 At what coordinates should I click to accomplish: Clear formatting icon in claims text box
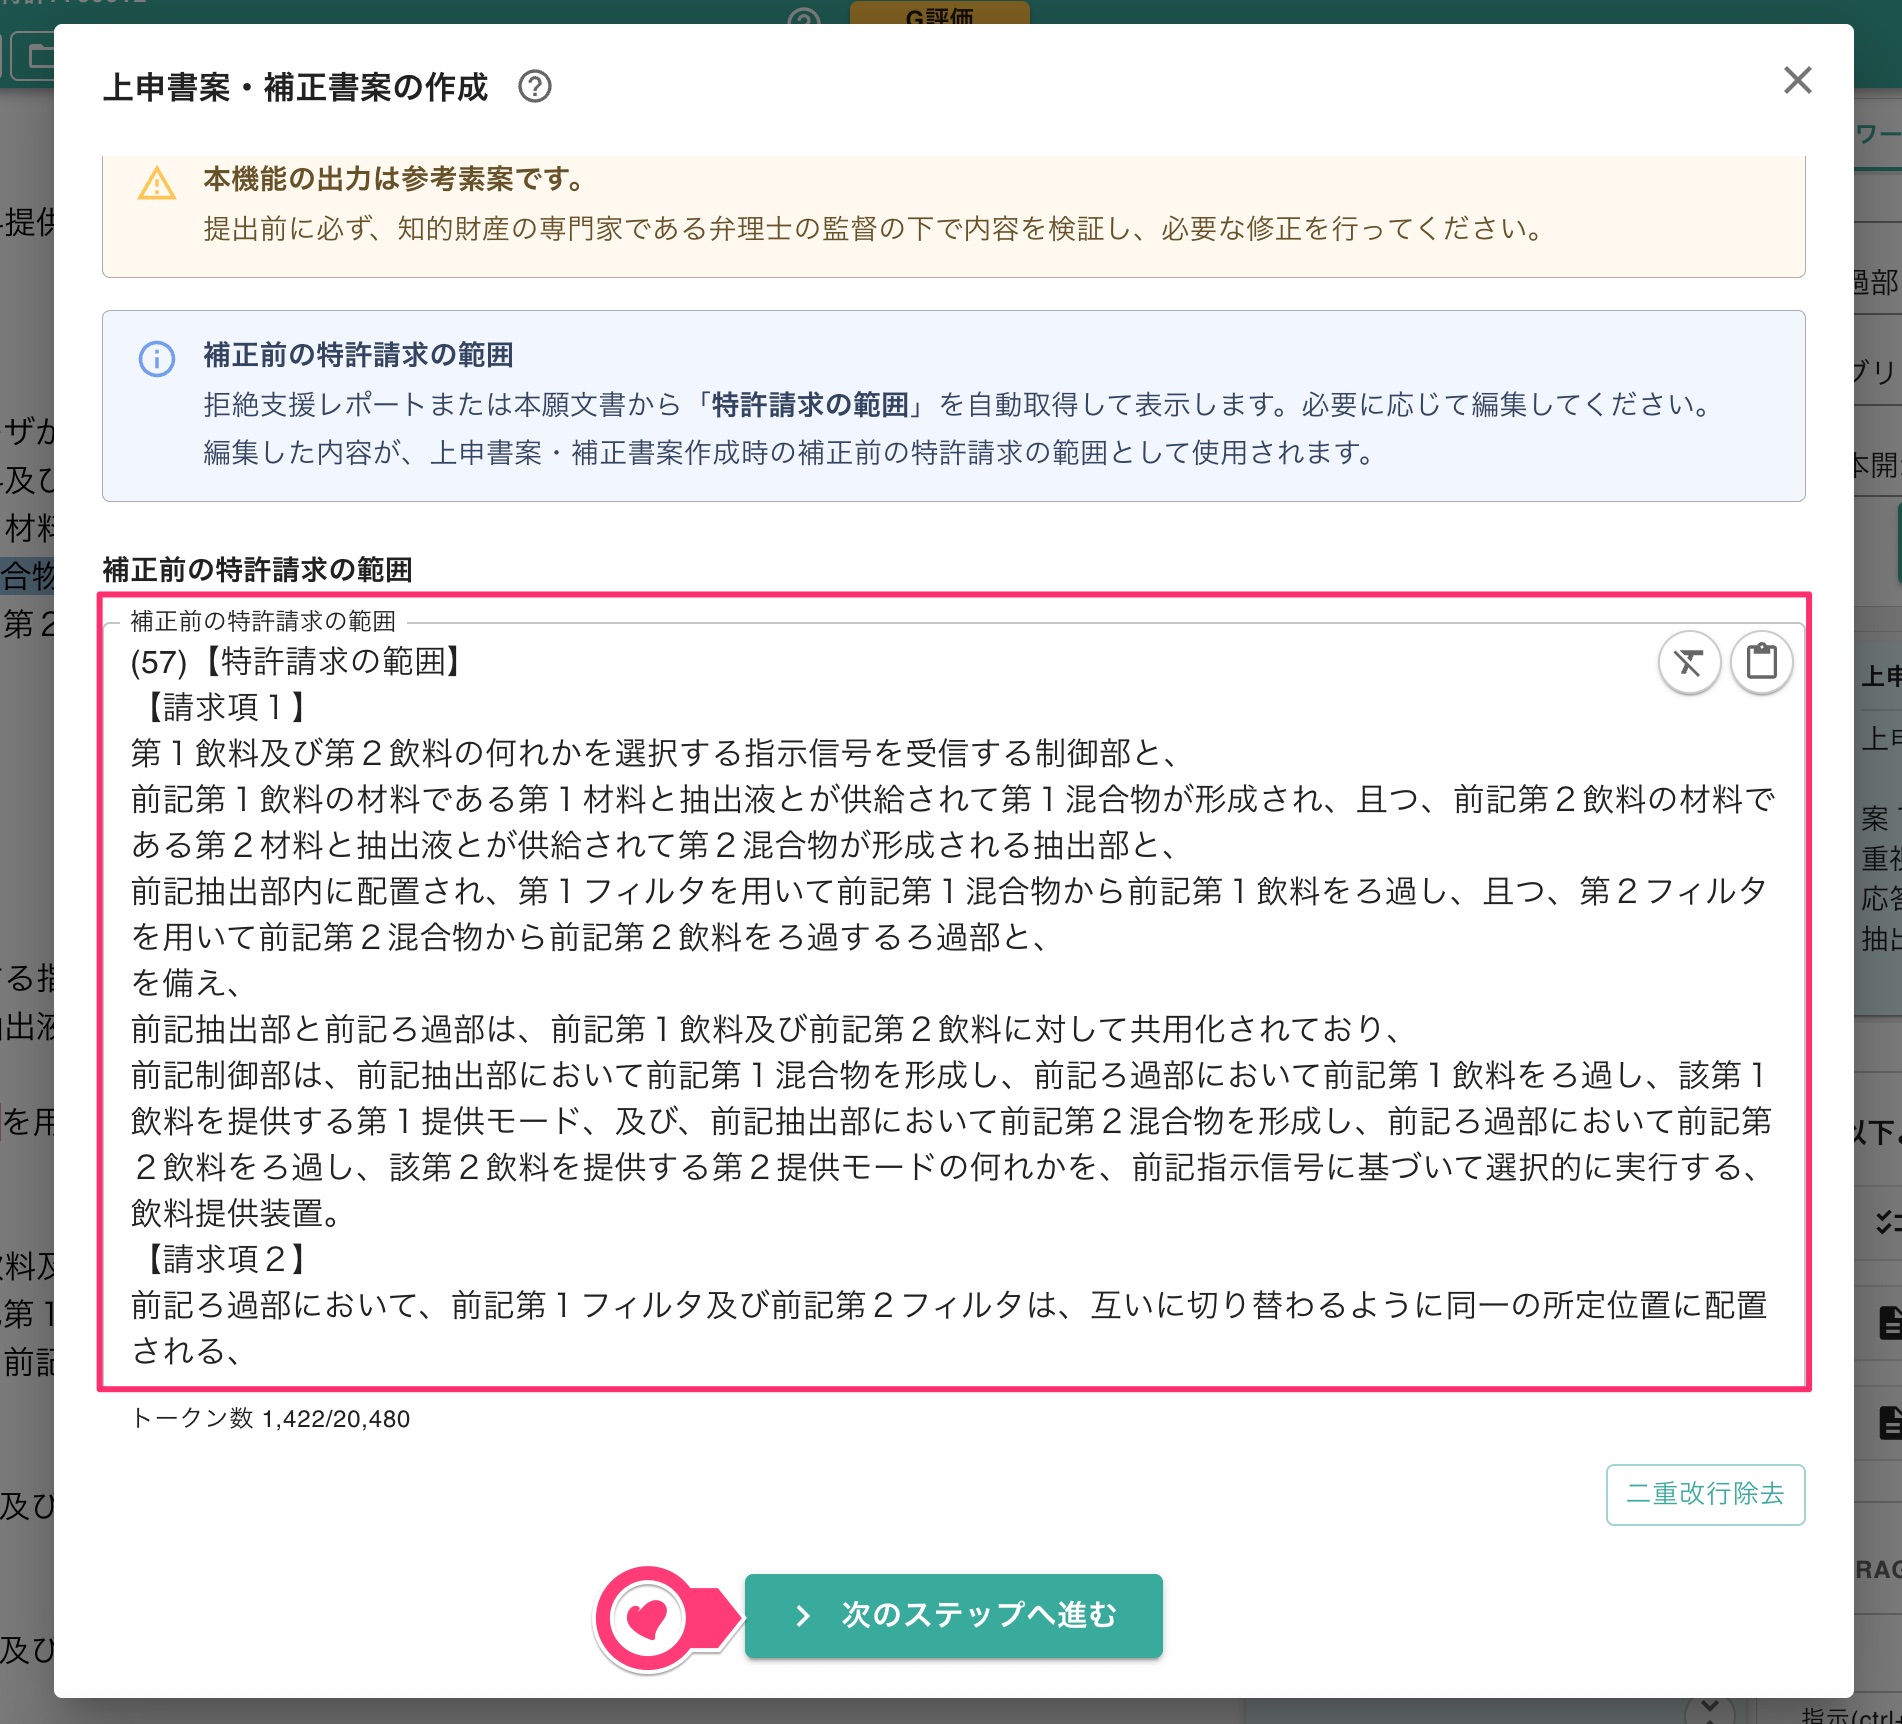(1689, 662)
